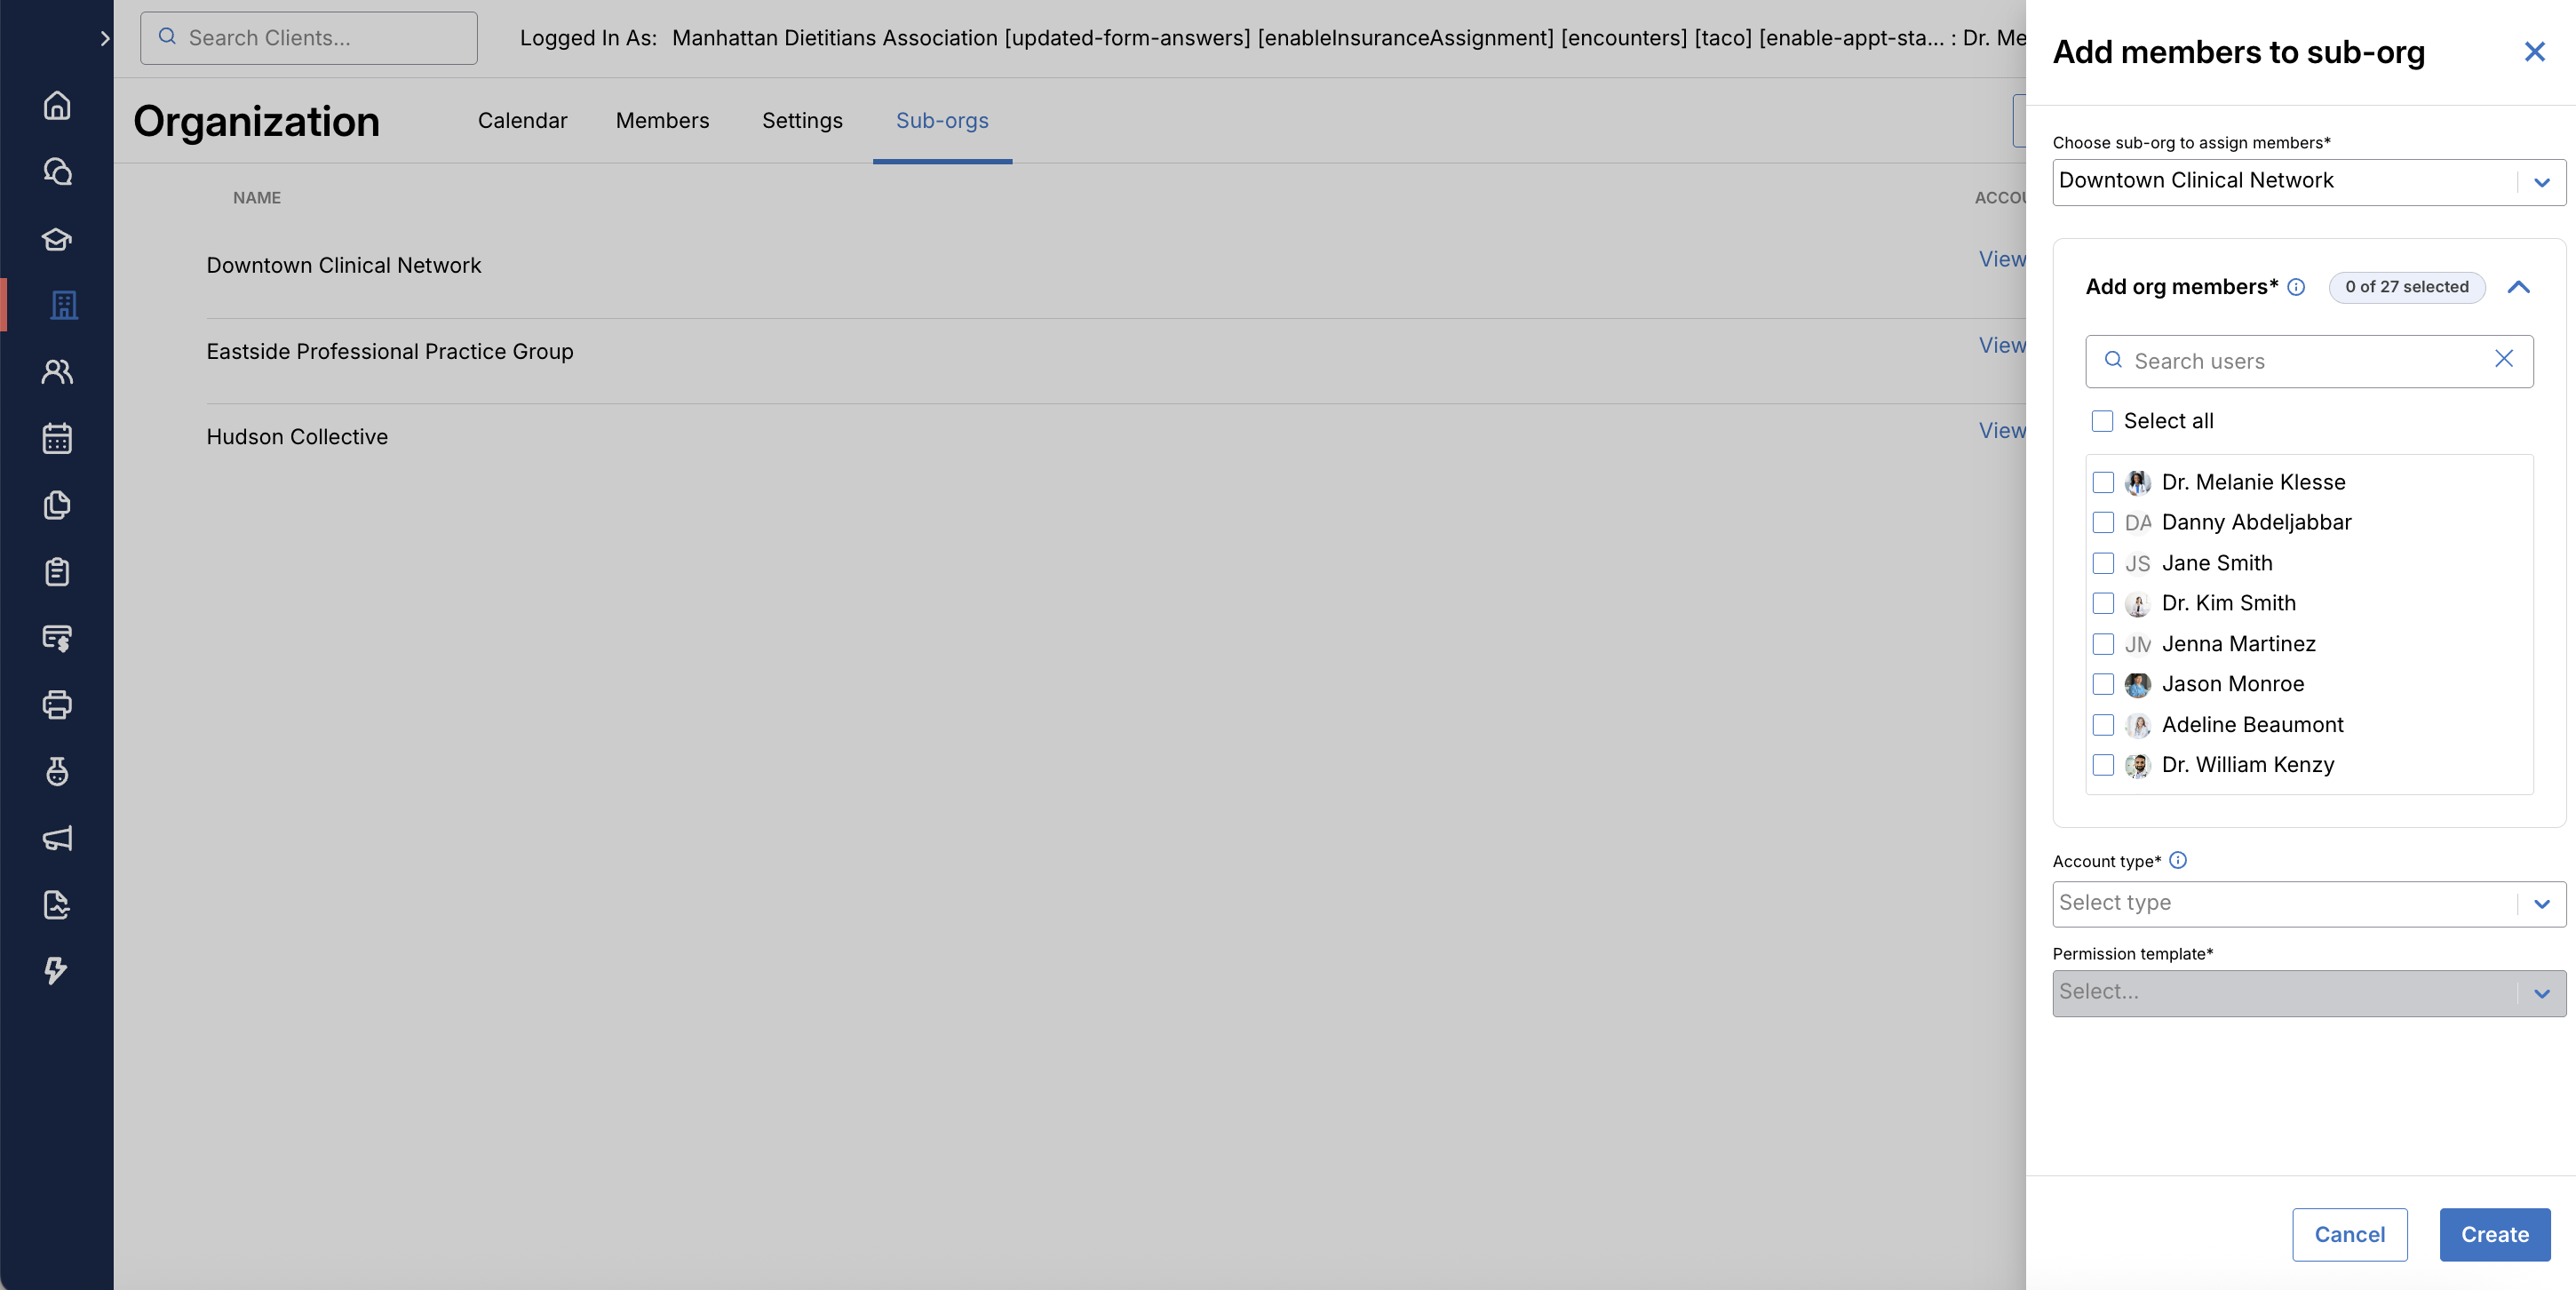Click the printer/fax sidebar icon

tap(57, 705)
